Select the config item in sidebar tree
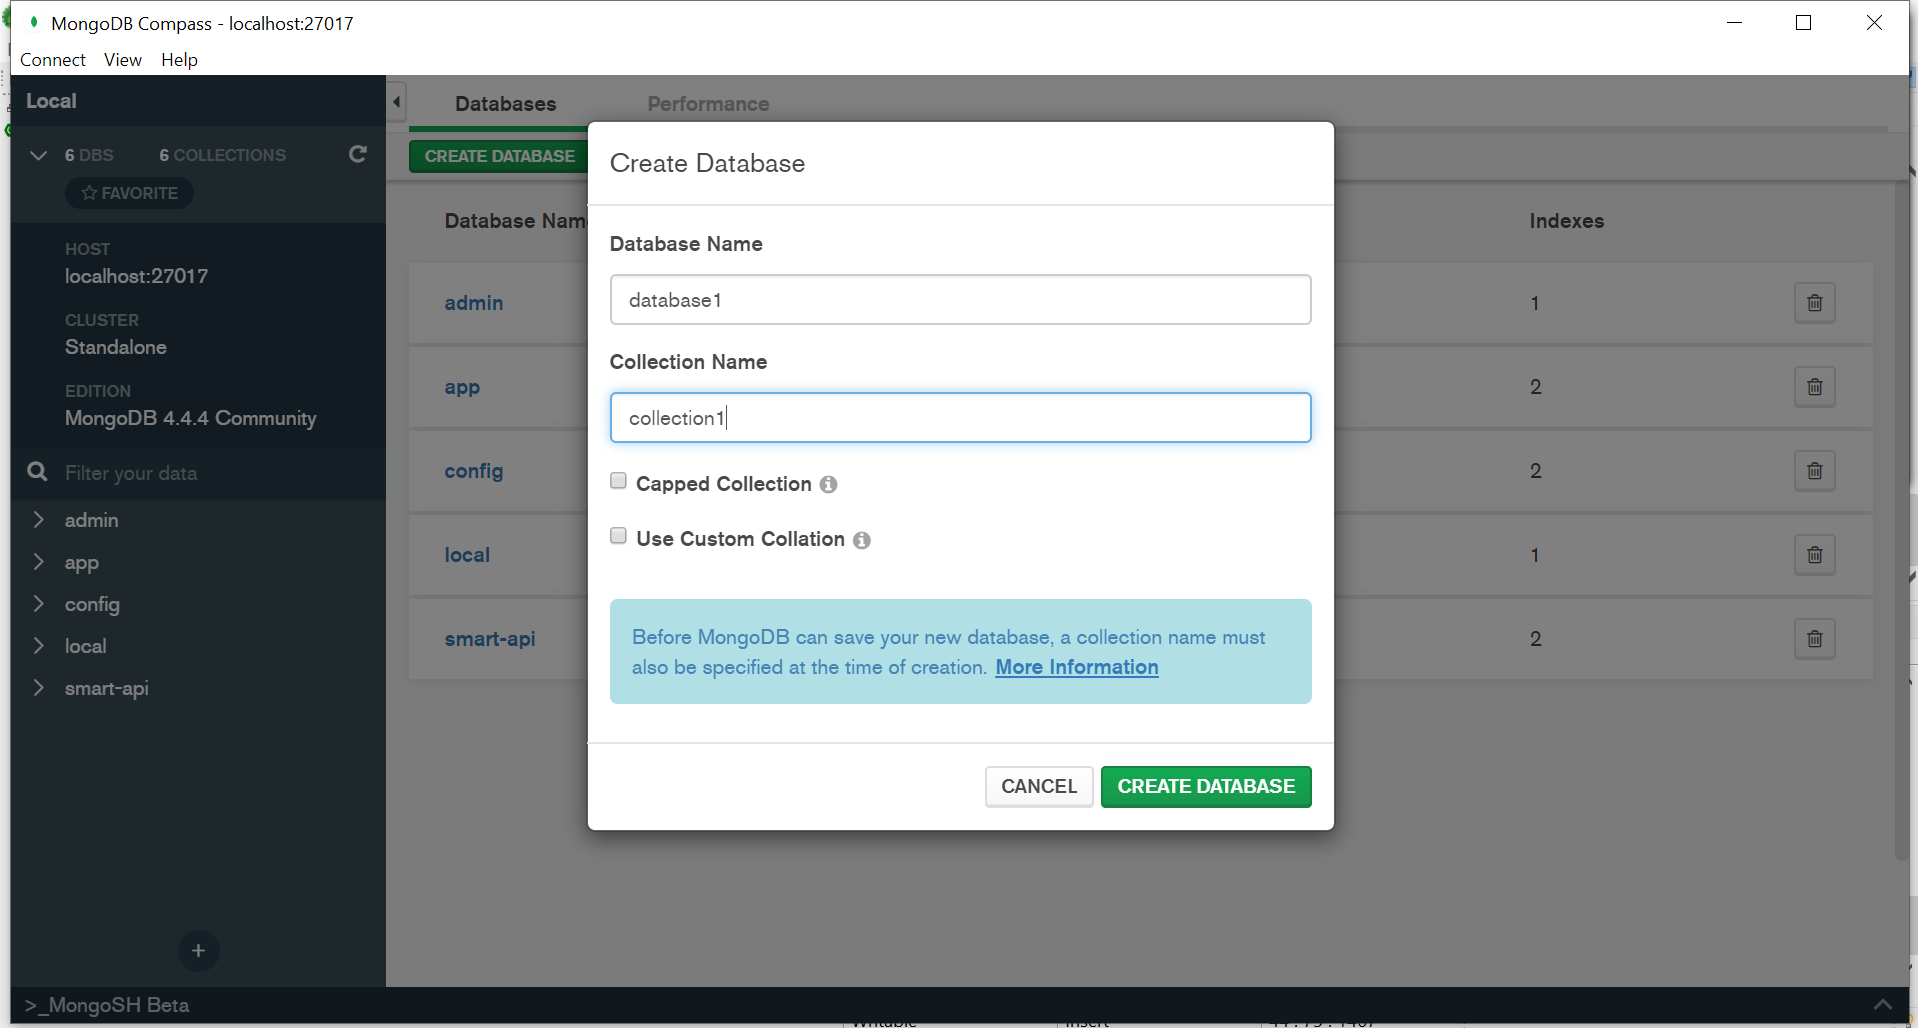 click(92, 604)
